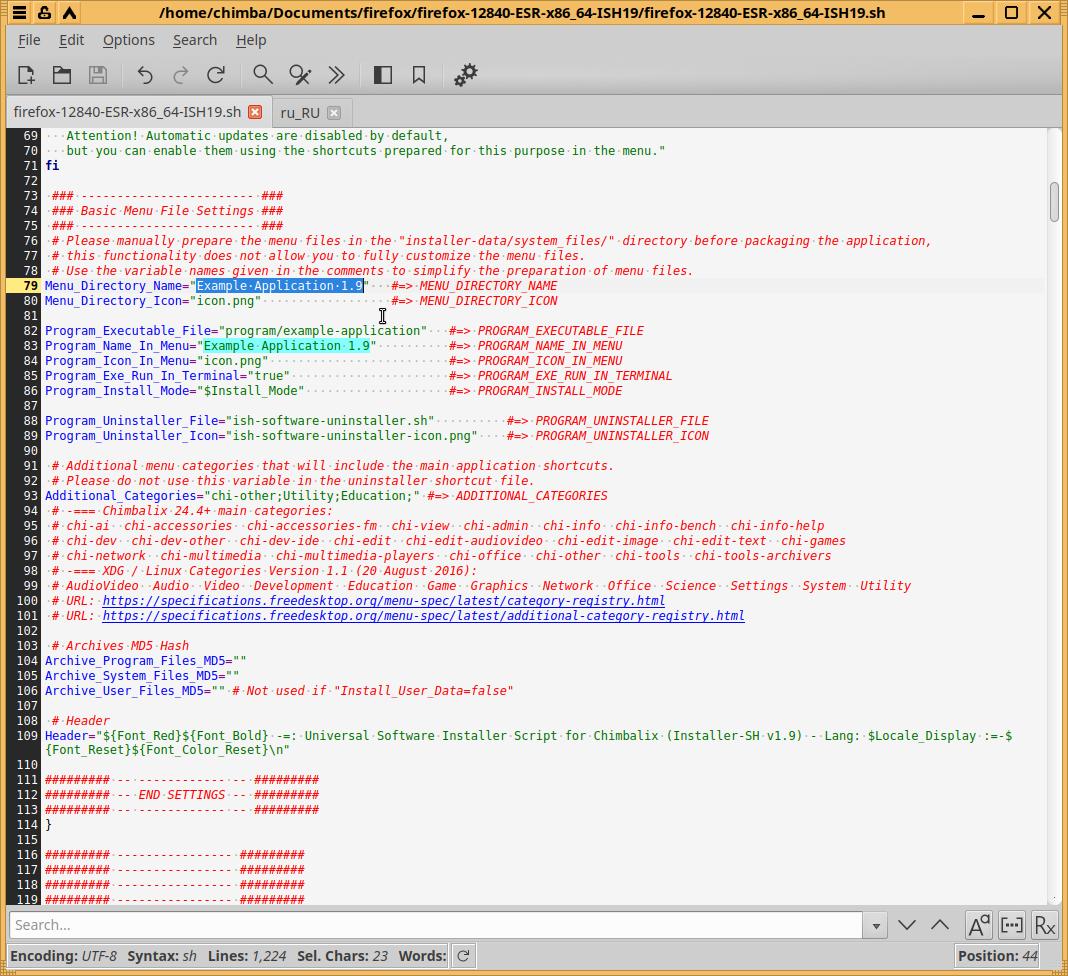
Task: Click the open file folder icon
Action: pos(62,75)
